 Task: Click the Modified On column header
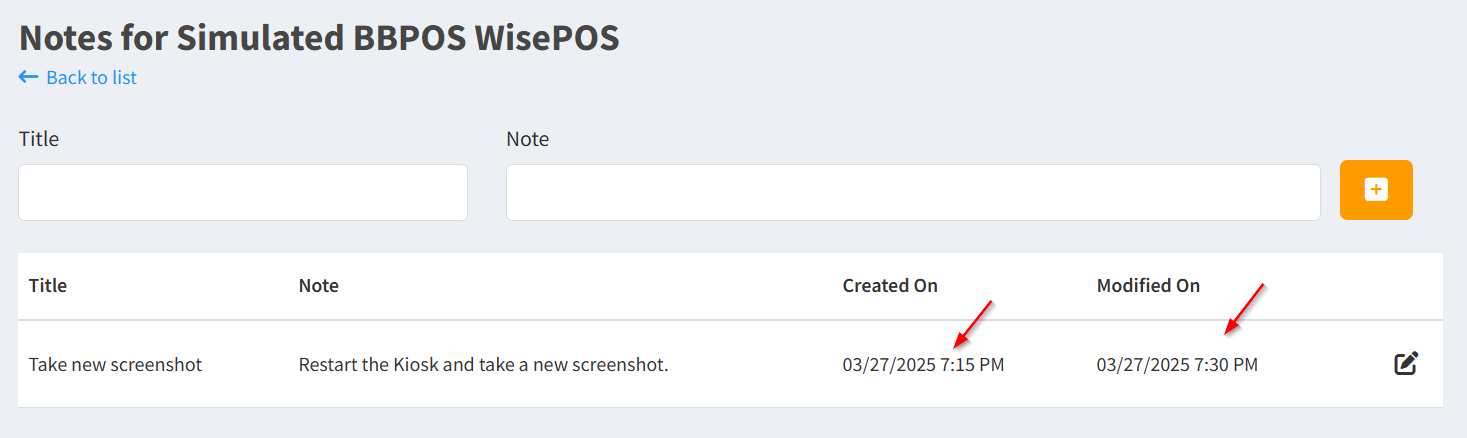pos(1148,285)
